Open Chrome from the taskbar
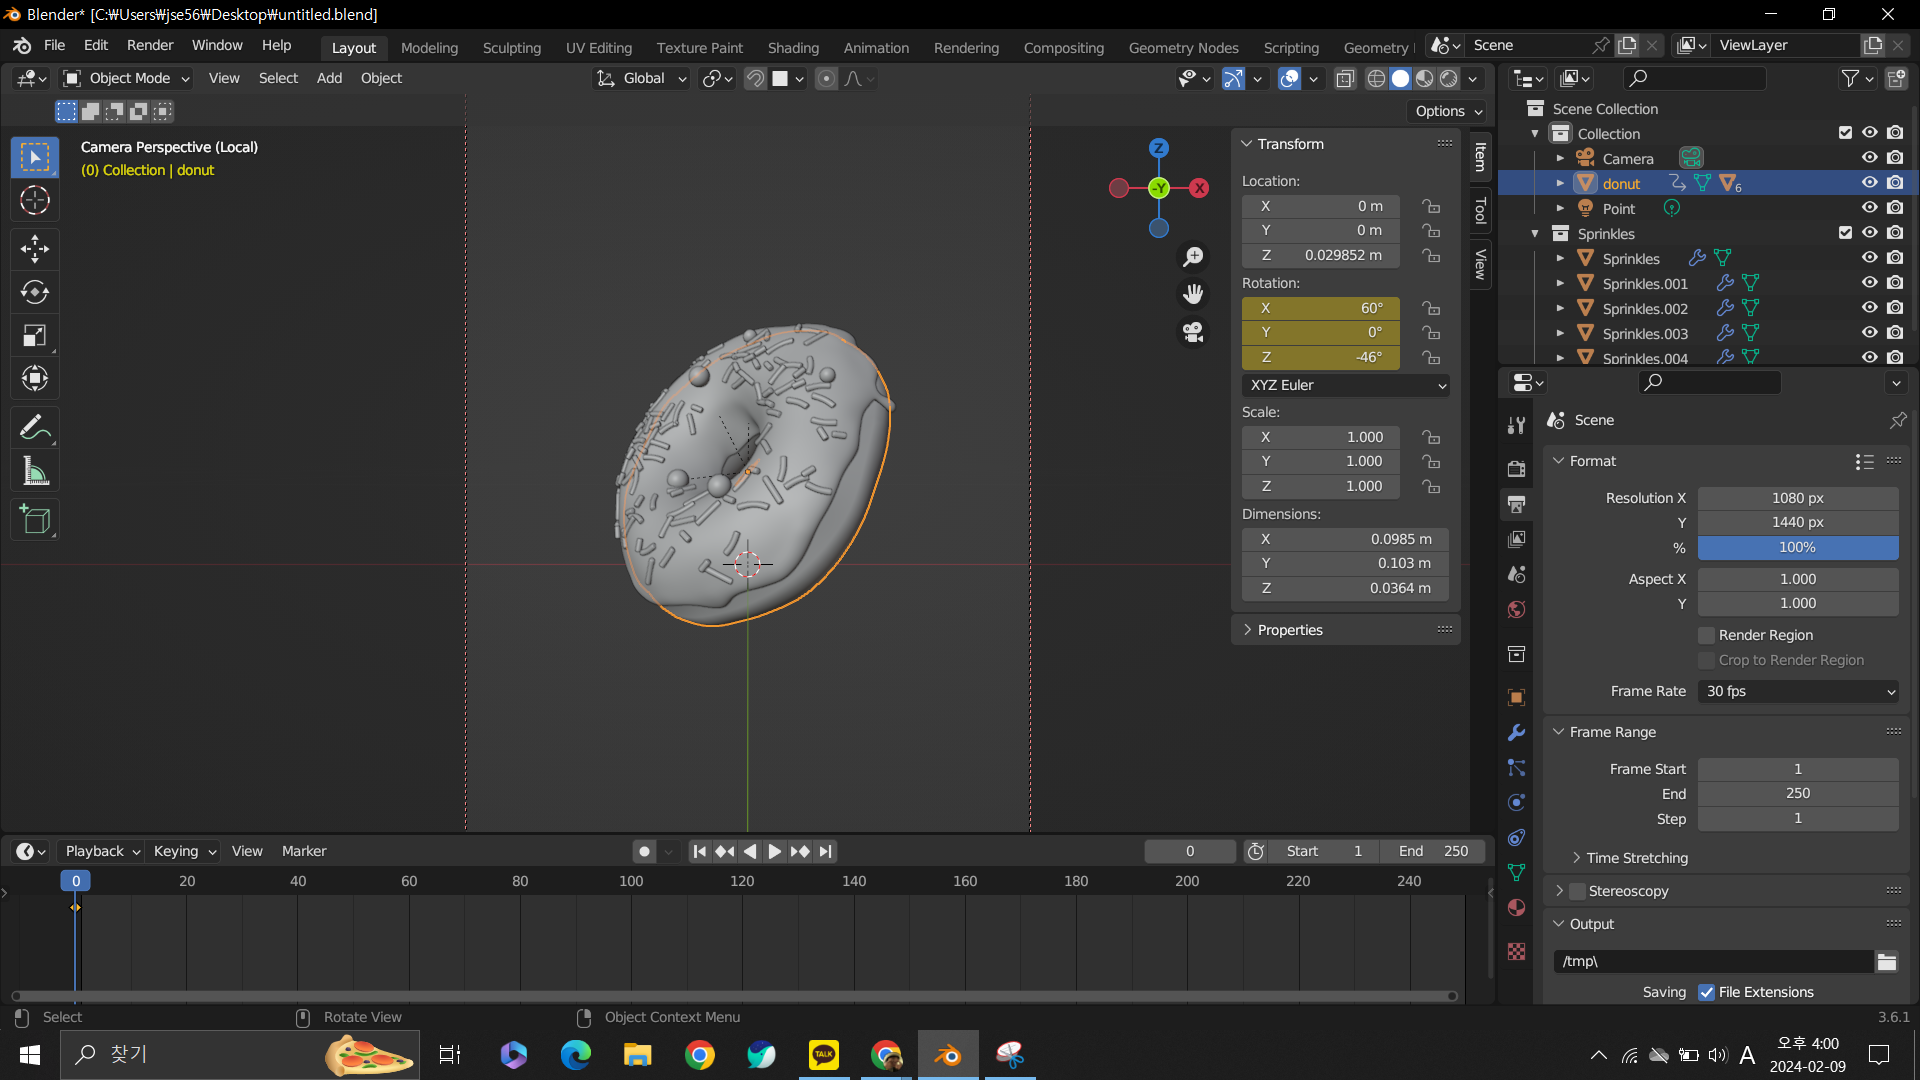 [x=700, y=1054]
